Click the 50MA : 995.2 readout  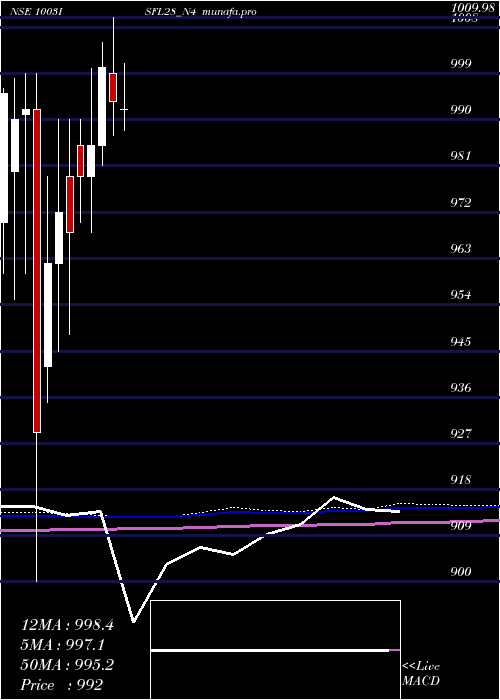[67, 665]
